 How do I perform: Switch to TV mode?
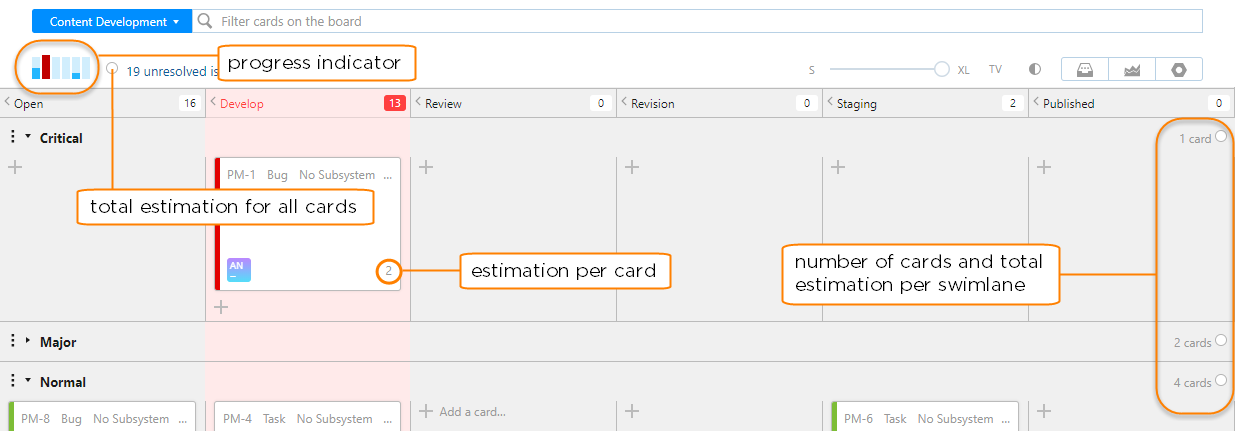(x=995, y=70)
